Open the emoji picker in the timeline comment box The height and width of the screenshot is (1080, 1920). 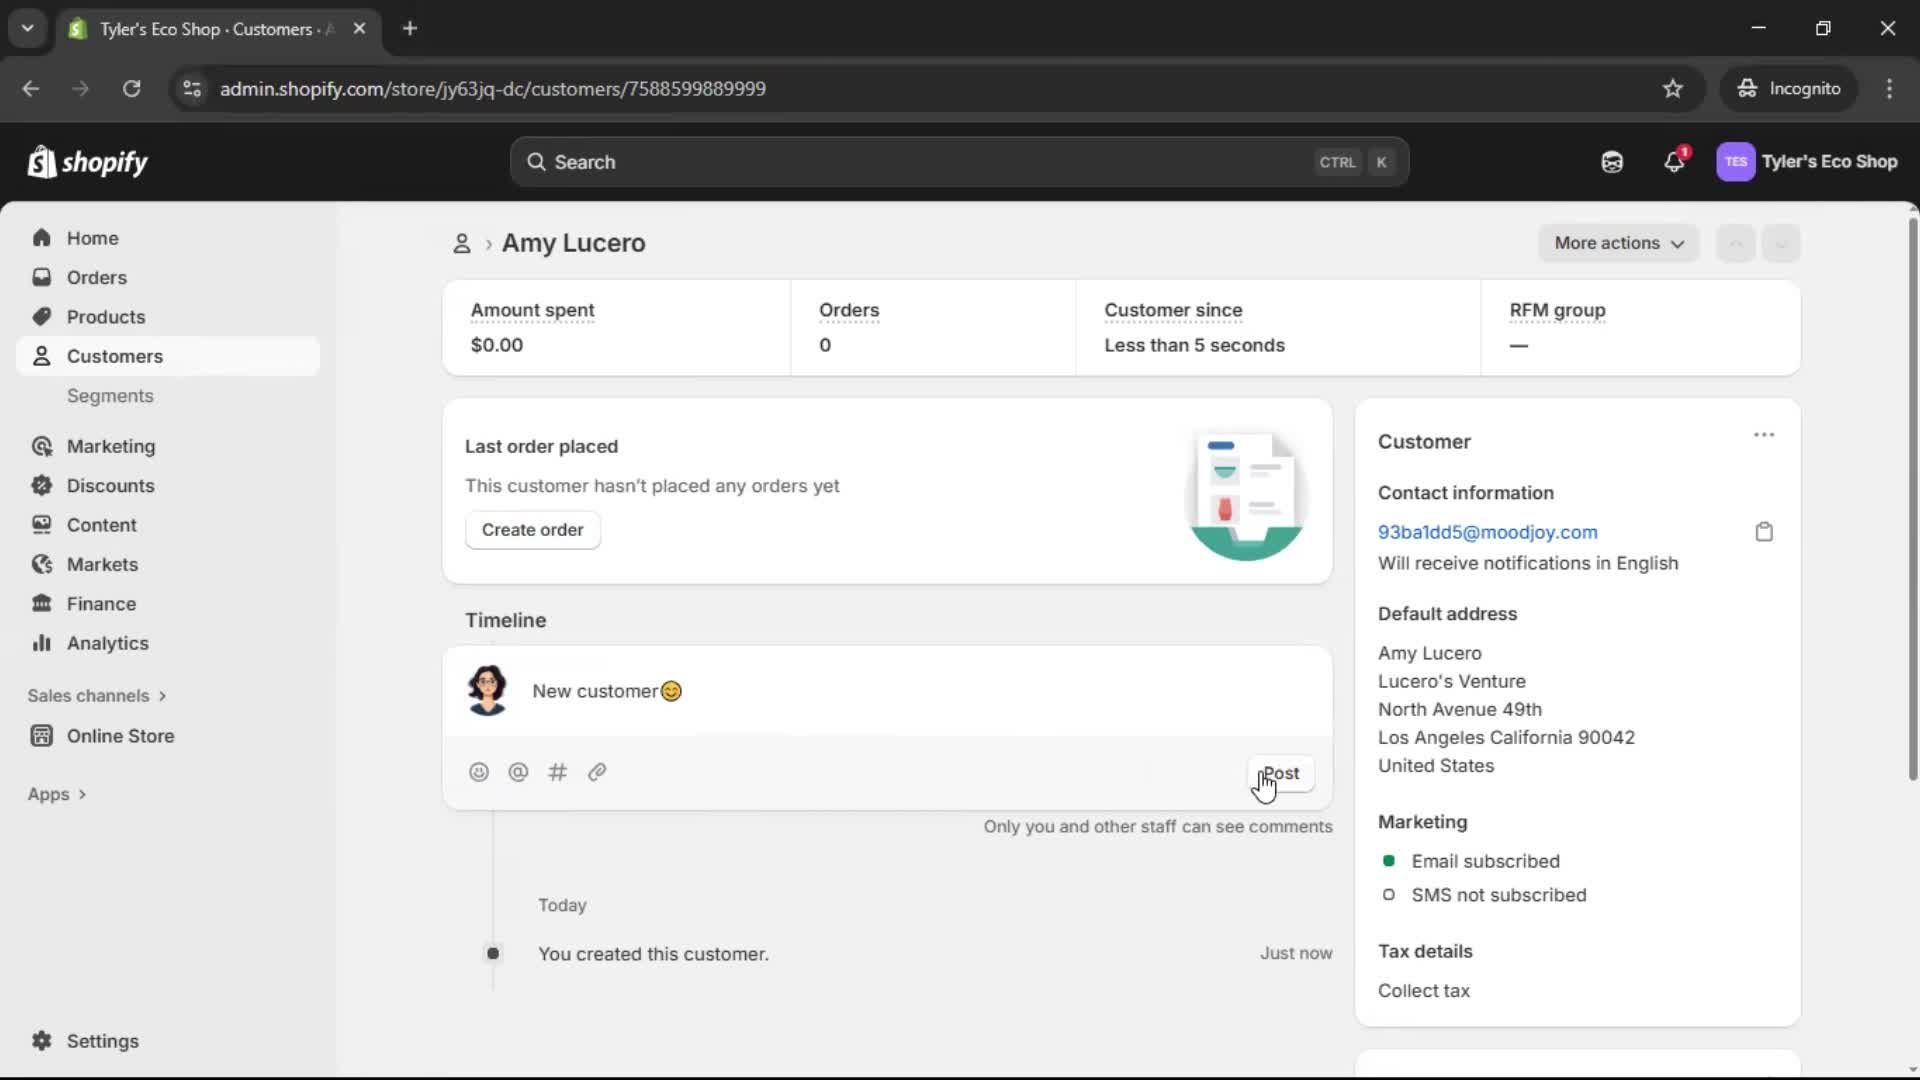479,772
